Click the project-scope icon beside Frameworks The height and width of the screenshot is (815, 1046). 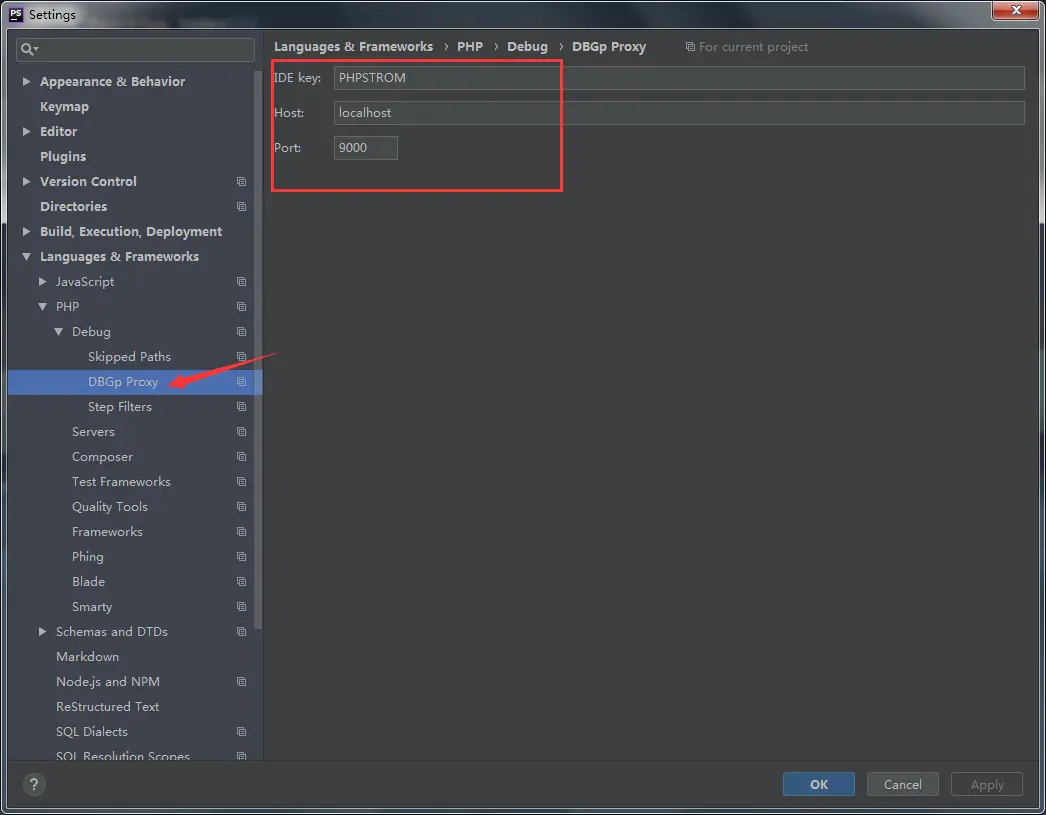pos(241,532)
